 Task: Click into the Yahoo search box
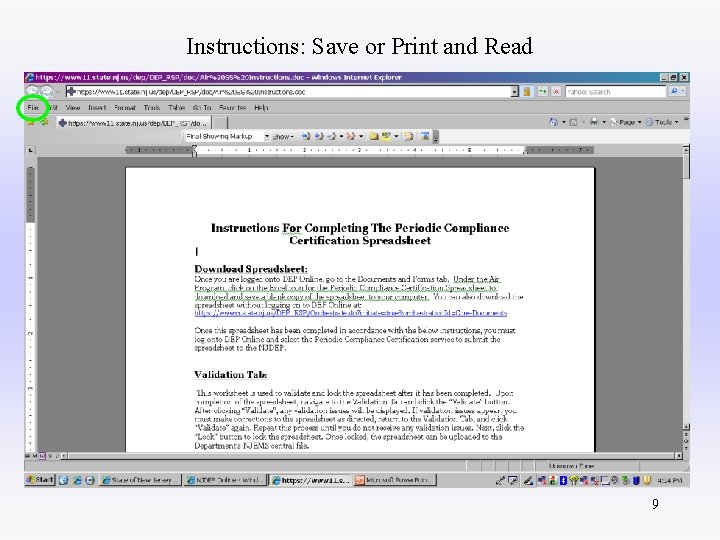(615, 92)
